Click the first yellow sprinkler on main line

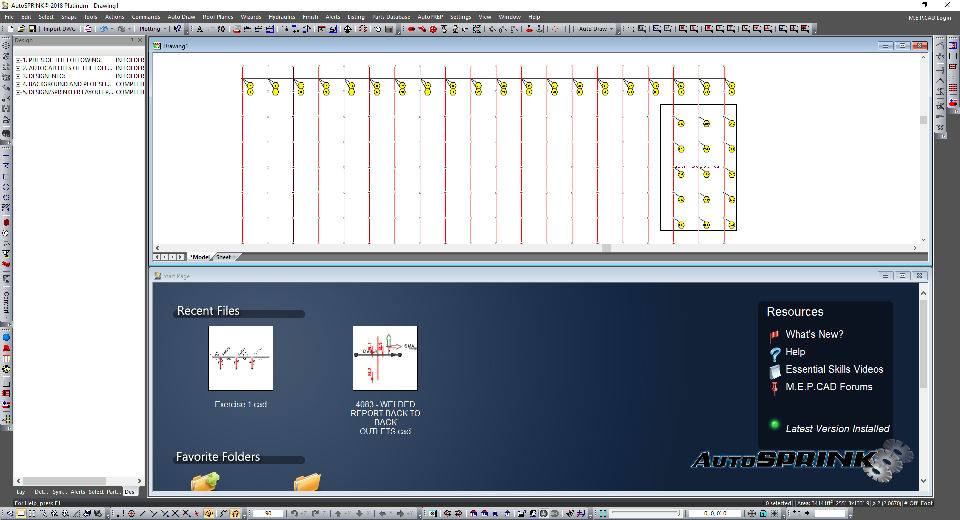click(249, 89)
